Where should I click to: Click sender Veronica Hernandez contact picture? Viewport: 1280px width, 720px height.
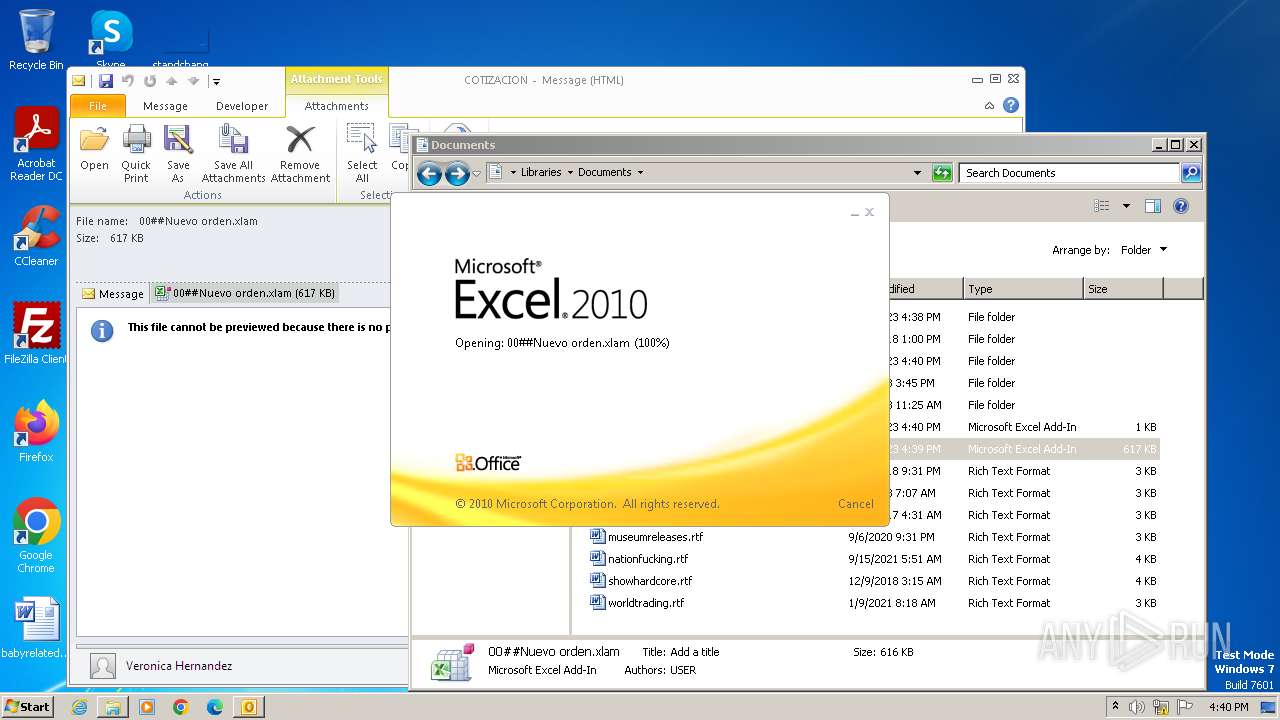pyautogui.click(x=102, y=666)
